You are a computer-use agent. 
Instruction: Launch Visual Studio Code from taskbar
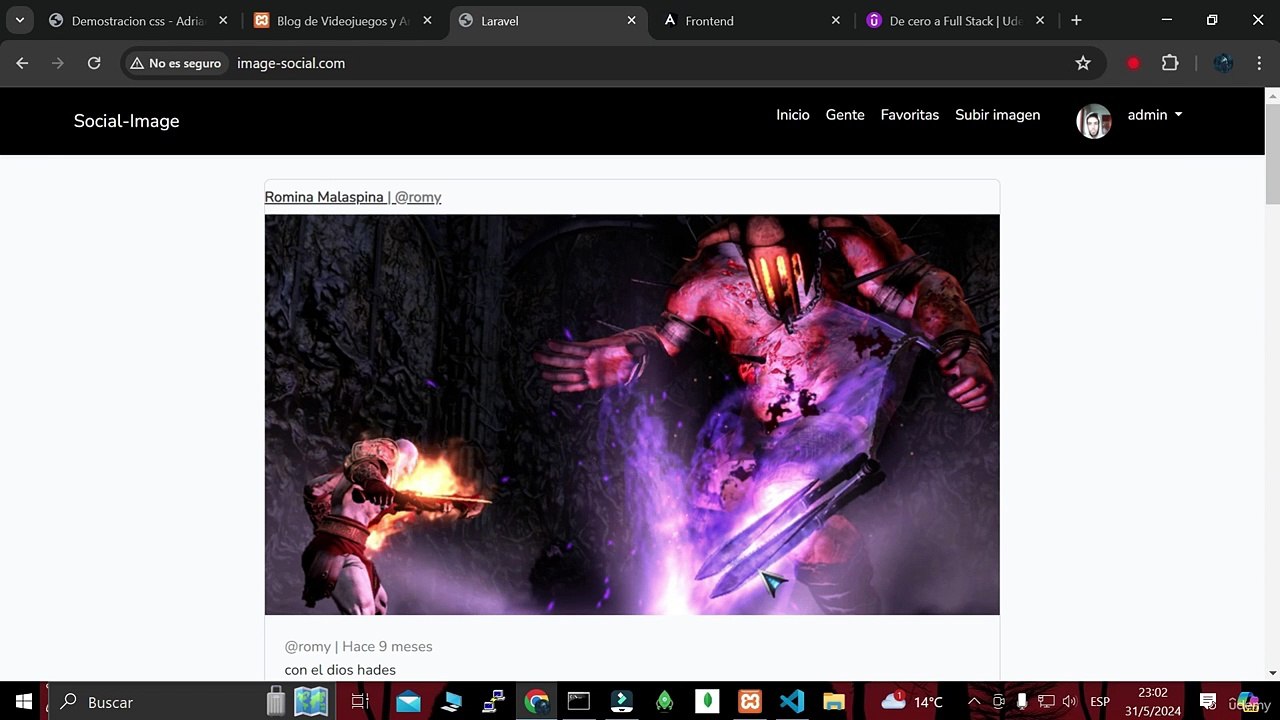(x=792, y=702)
